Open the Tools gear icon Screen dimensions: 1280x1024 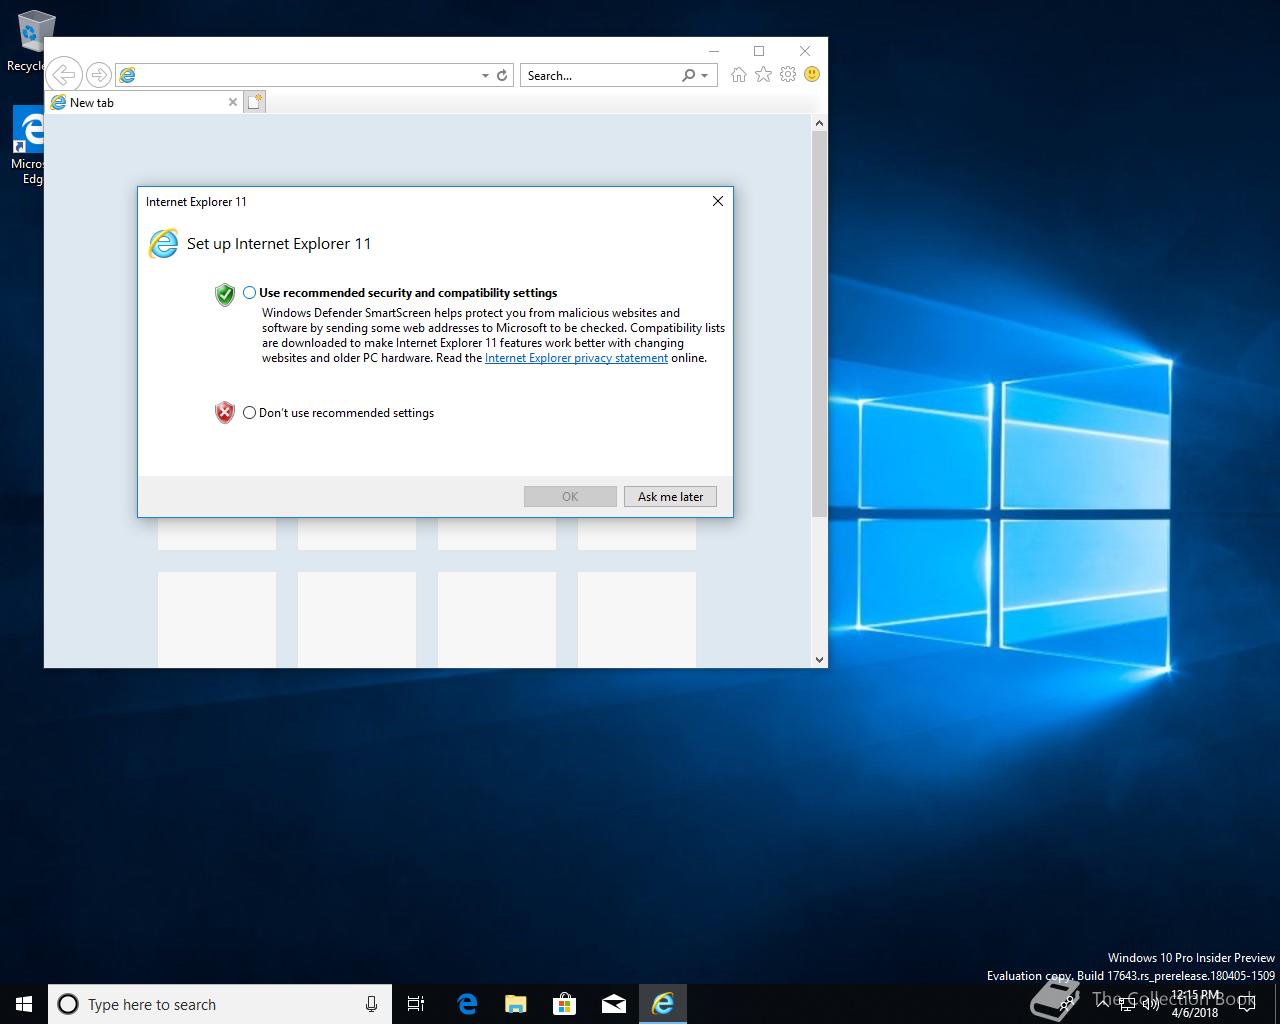[788, 74]
